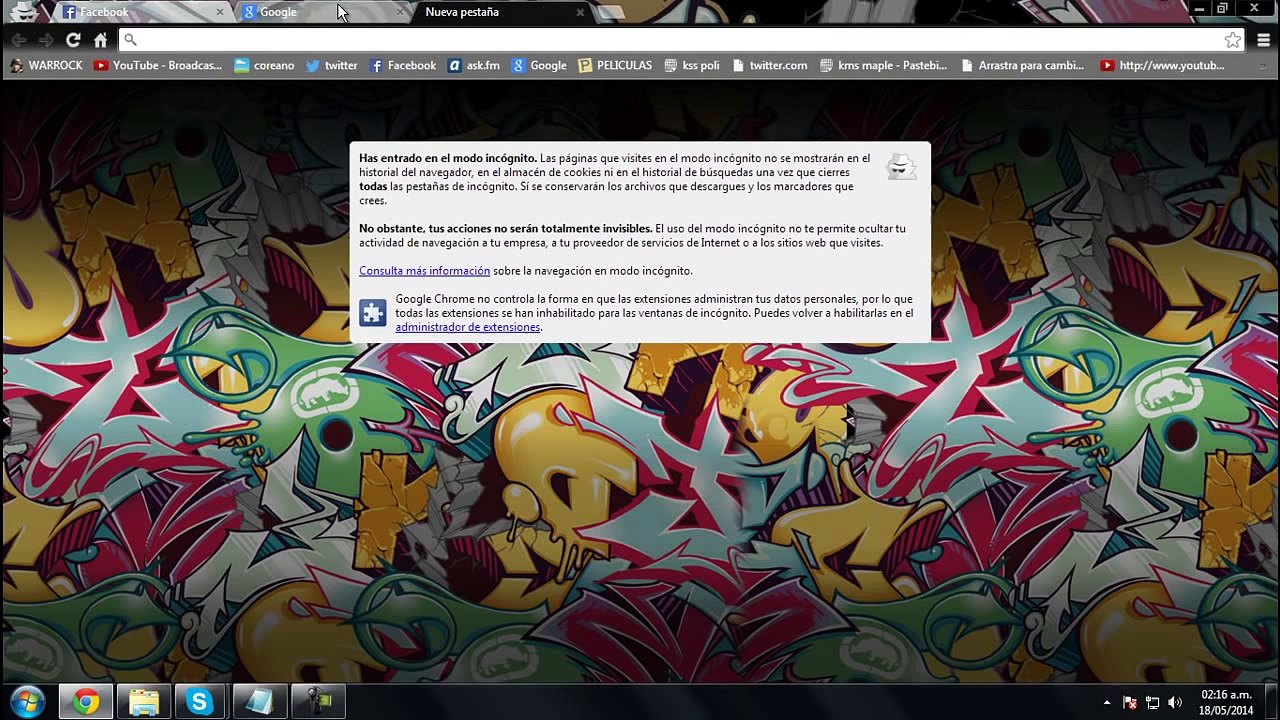Go back with the back arrow
This screenshot has width=1280, height=720.
(x=18, y=40)
